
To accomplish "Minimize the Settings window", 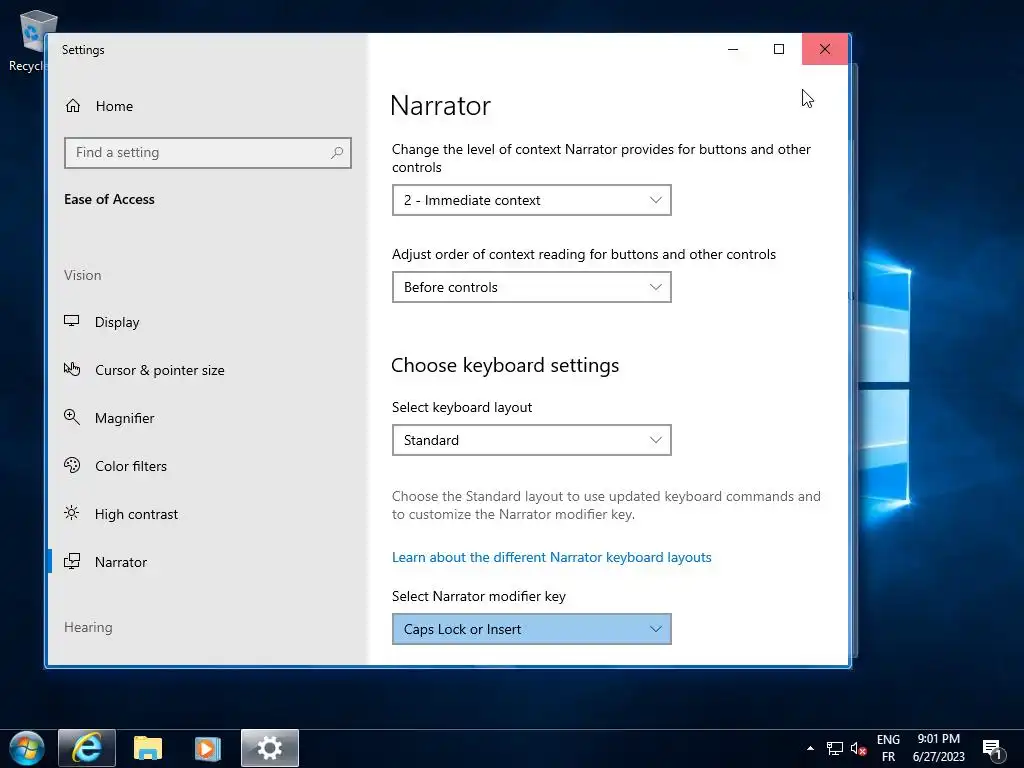I will coord(733,49).
